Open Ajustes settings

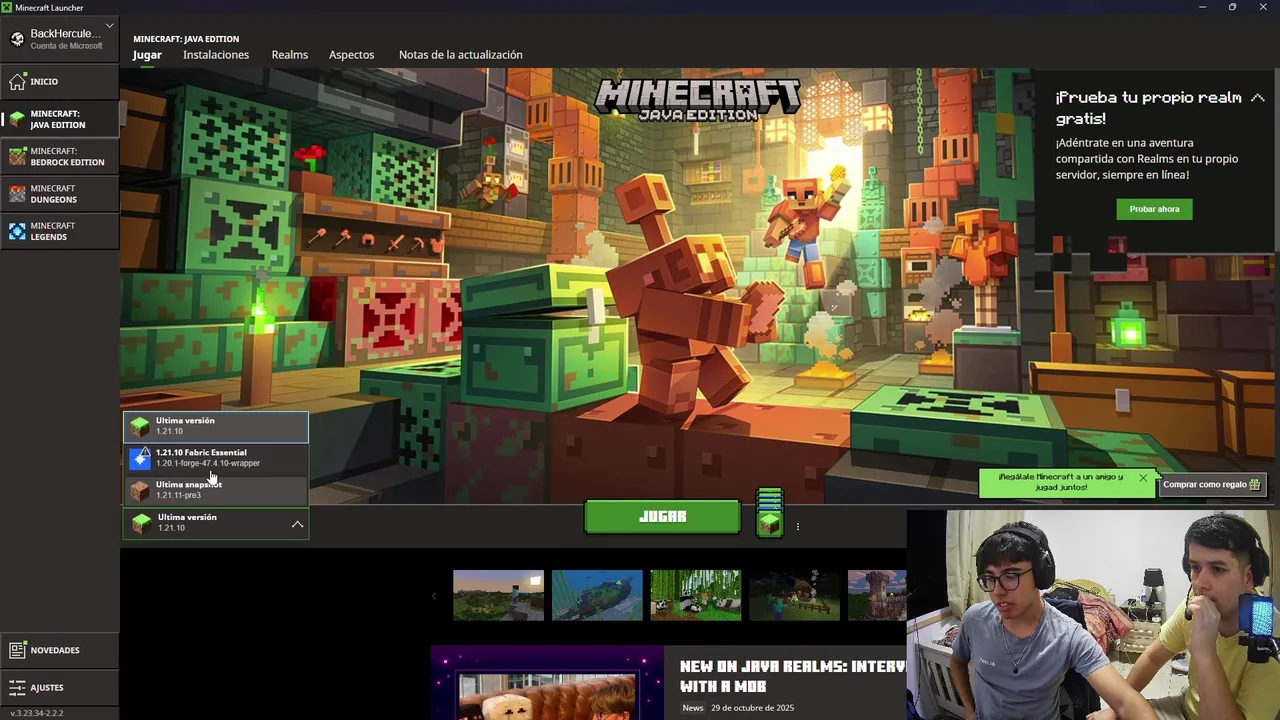click(x=60, y=687)
